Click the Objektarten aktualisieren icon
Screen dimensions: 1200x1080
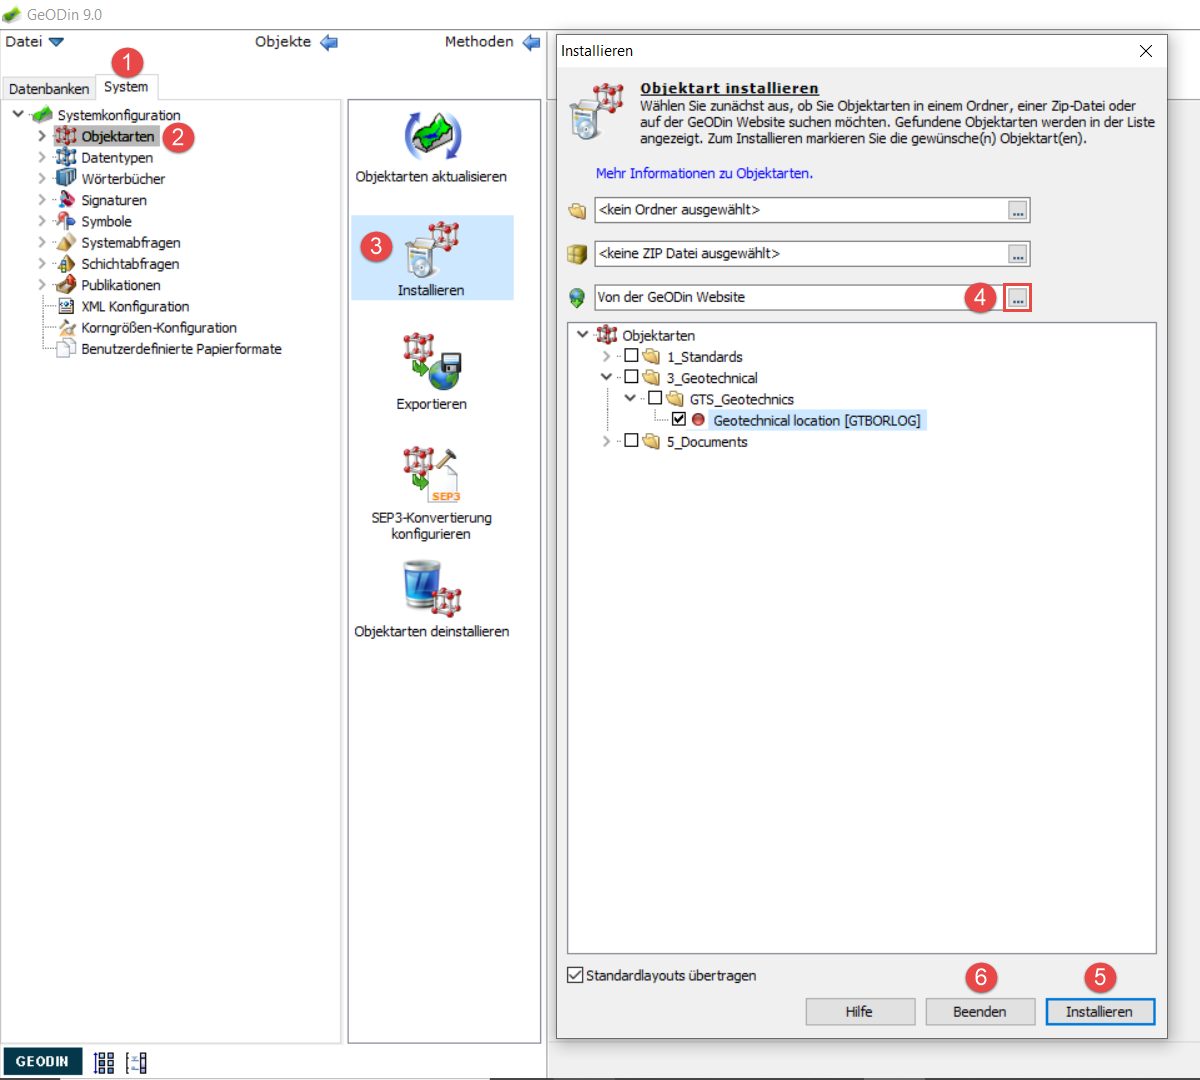tap(432, 137)
